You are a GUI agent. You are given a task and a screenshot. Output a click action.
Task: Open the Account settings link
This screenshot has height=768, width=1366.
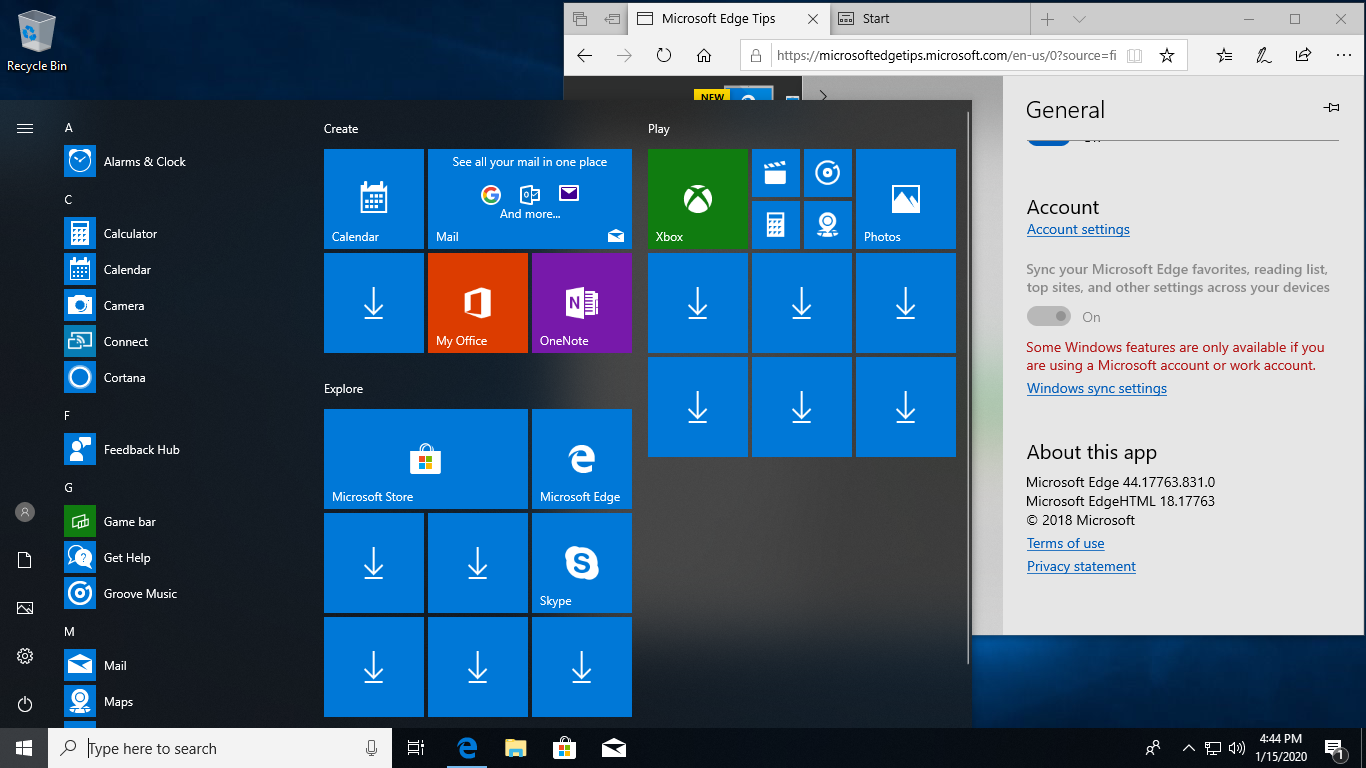tap(1078, 229)
